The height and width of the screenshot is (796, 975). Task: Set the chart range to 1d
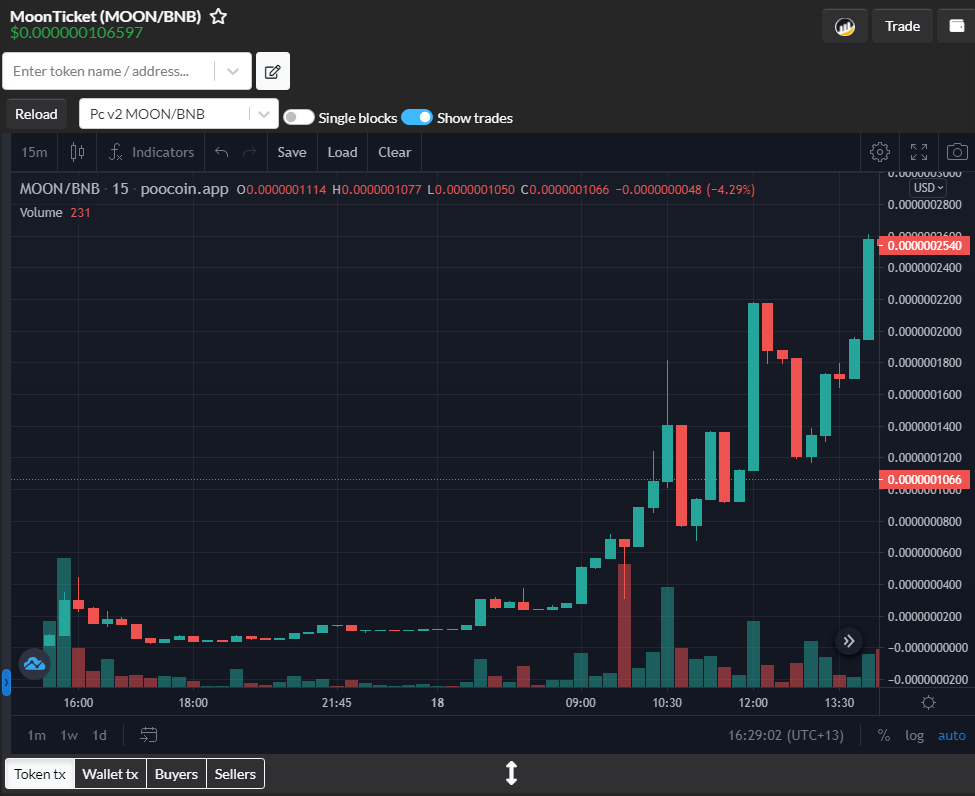click(x=99, y=735)
